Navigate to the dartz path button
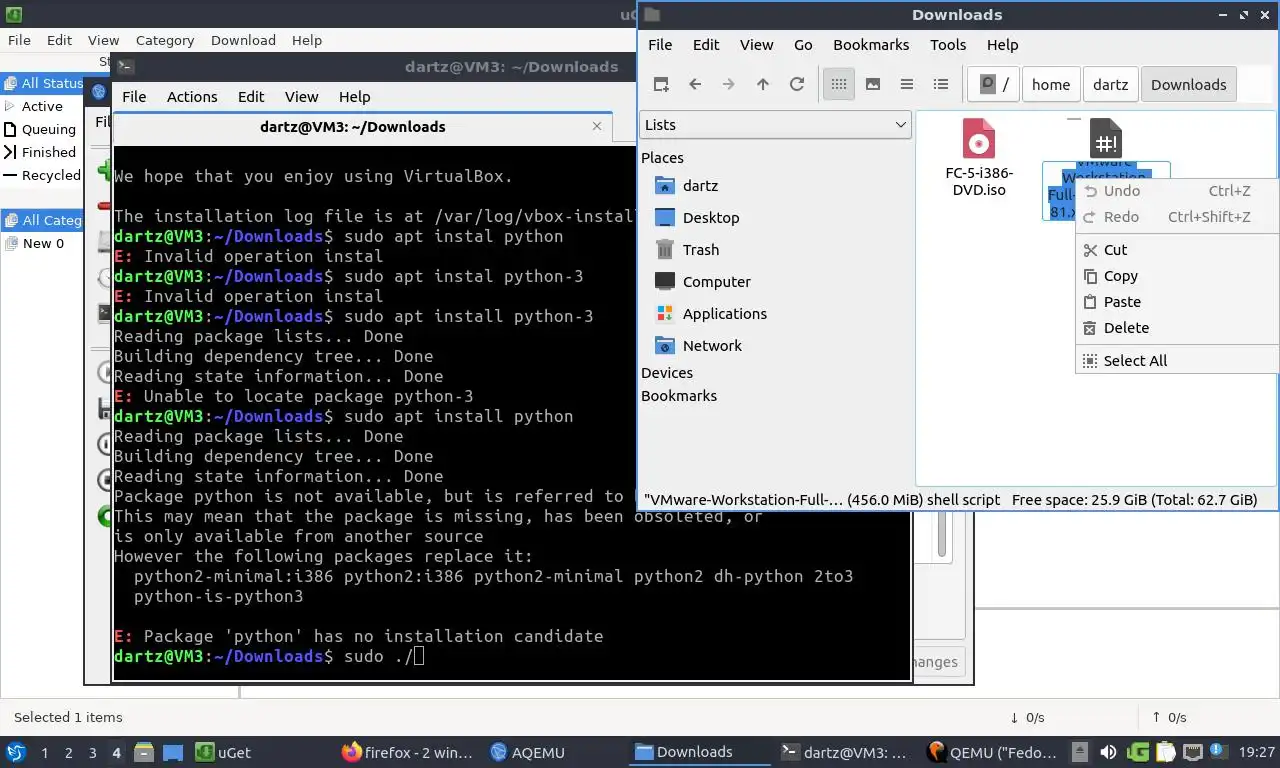The height and width of the screenshot is (768, 1280). tap(1110, 84)
